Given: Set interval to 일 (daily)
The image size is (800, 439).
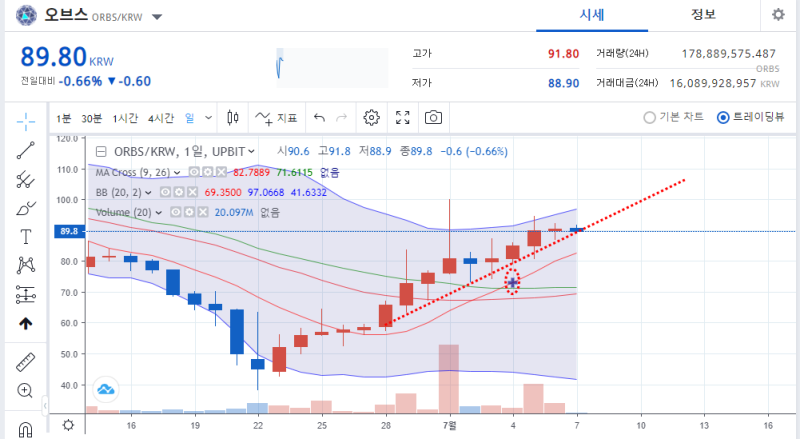Looking at the screenshot, I should click(190, 118).
